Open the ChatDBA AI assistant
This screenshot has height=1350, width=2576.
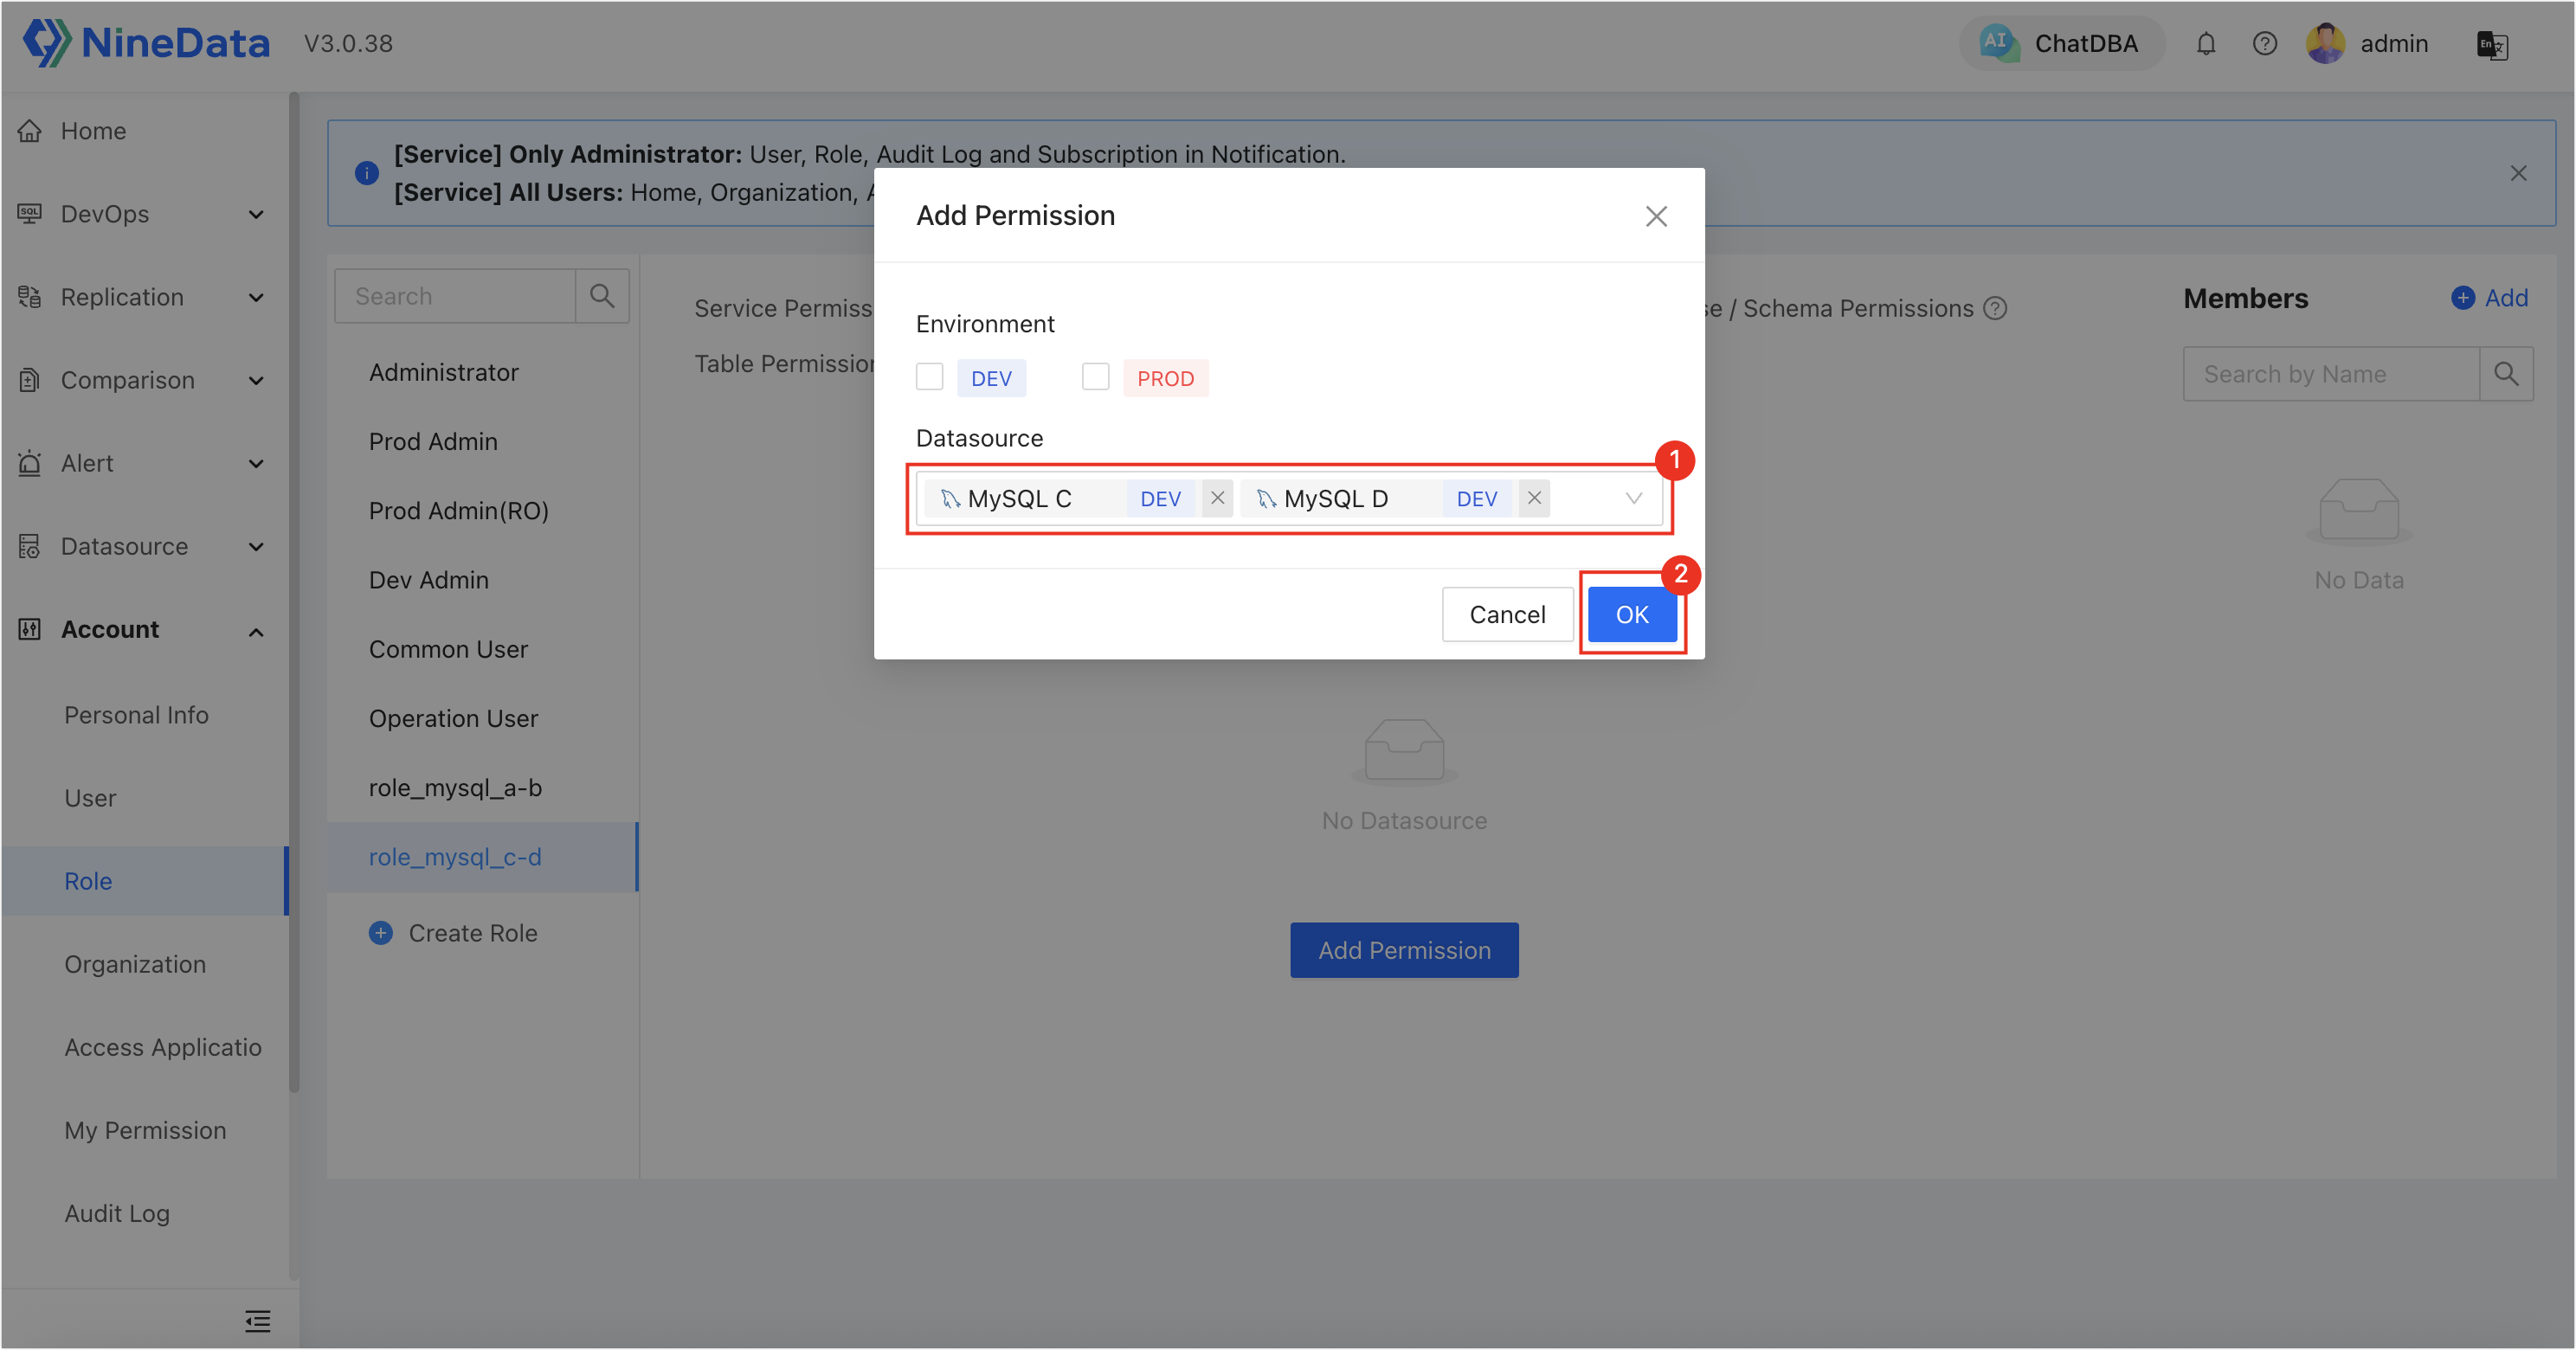tap(2061, 43)
